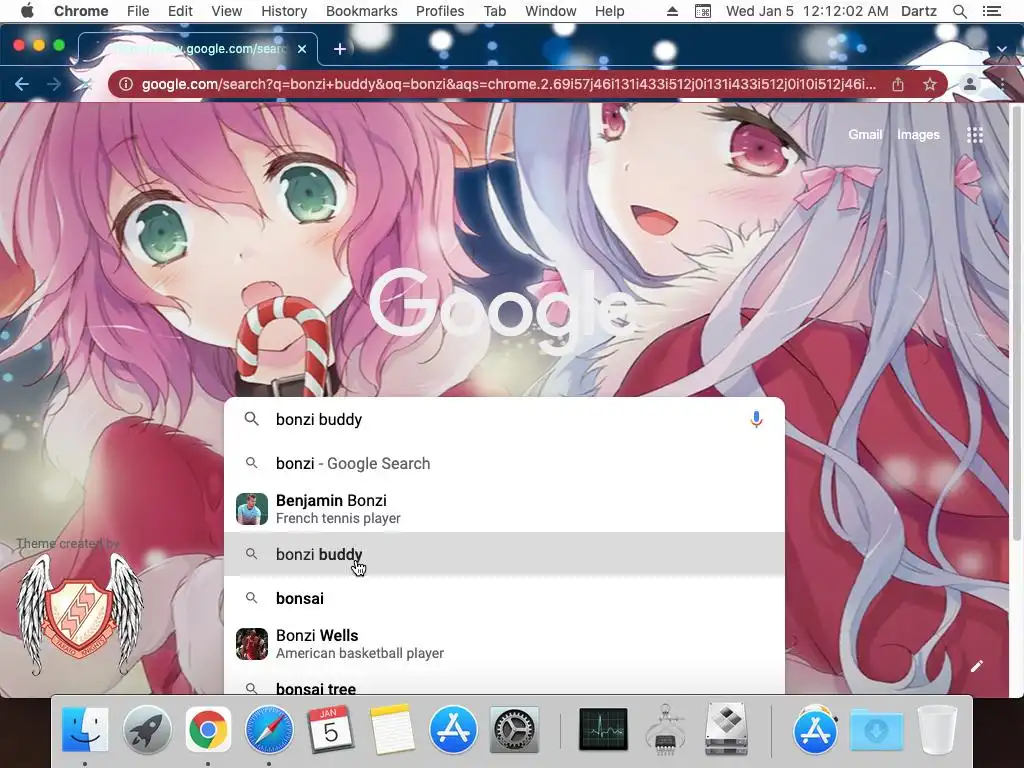Image resolution: width=1024 pixels, height=768 pixels.
Task: Open the History menu
Action: [x=284, y=11]
